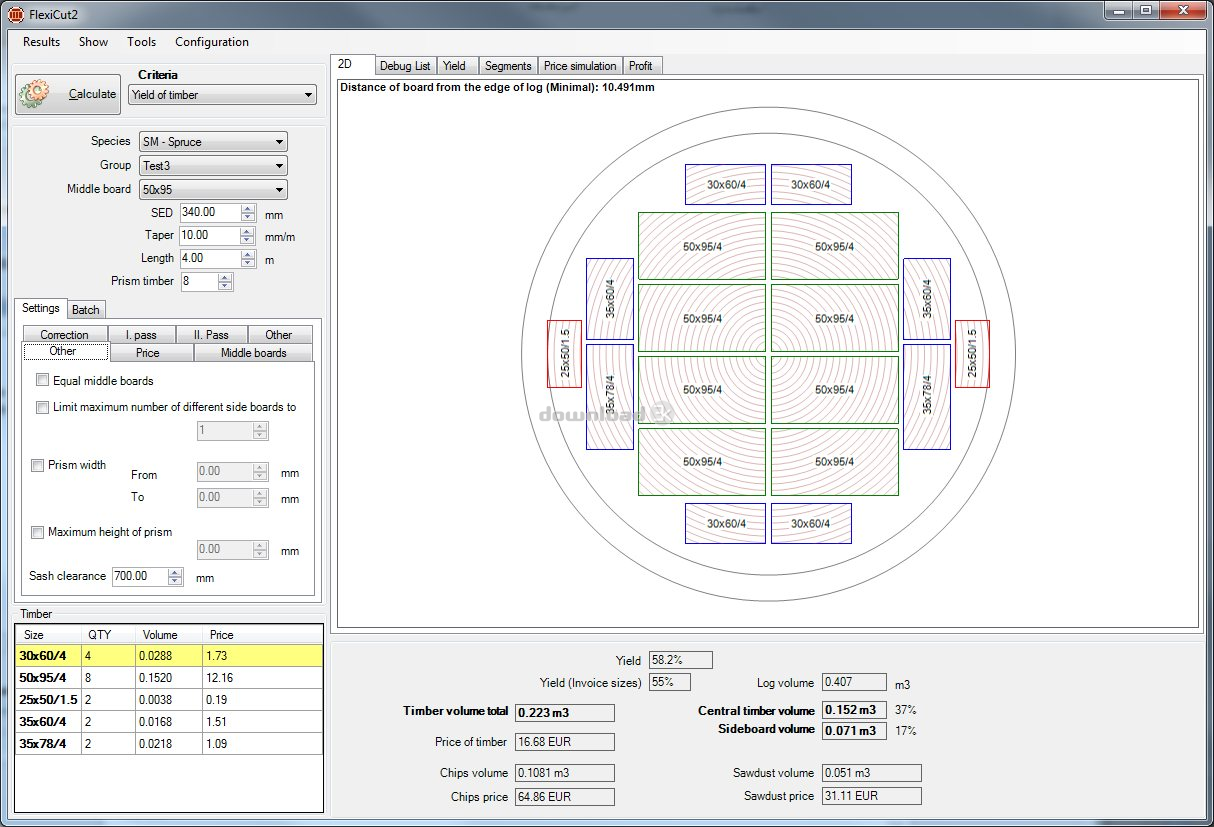Enable the Equal middle boards checkbox
Image resolution: width=1214 pixels, height=827 pixels.
pyautogui.click(x=42, y=380)
